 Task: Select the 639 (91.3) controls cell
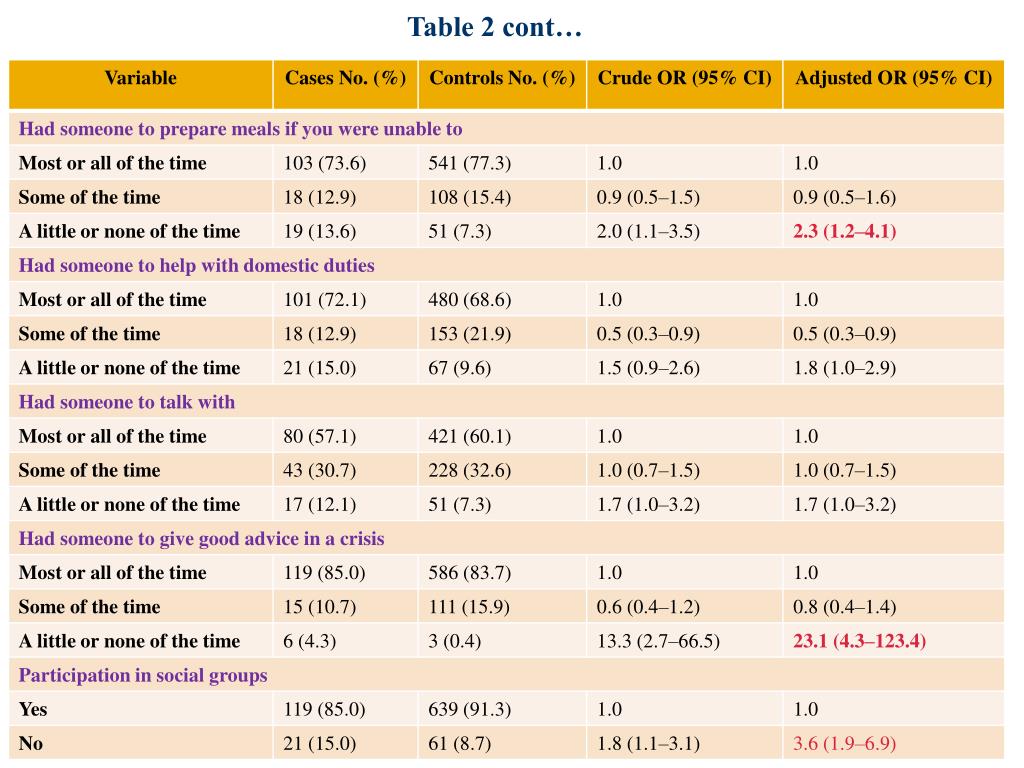(469, 710)
